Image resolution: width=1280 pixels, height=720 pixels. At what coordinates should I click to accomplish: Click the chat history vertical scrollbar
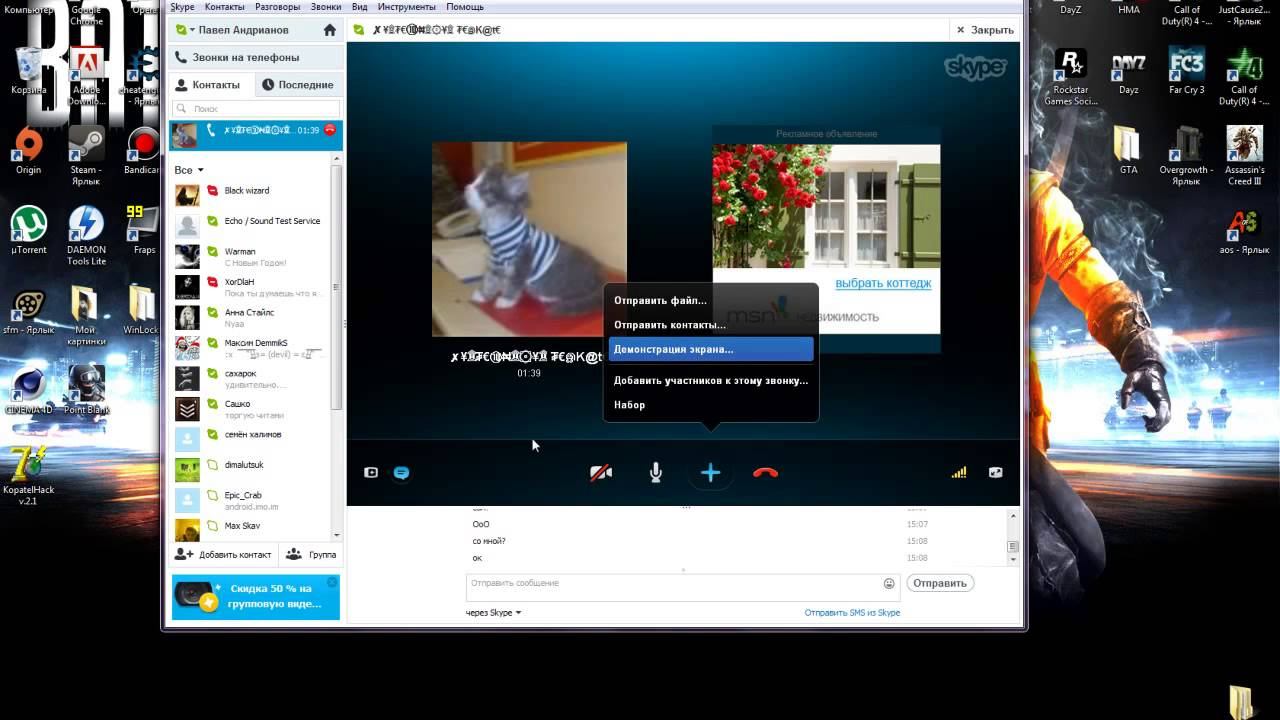tap(1012, 547)
